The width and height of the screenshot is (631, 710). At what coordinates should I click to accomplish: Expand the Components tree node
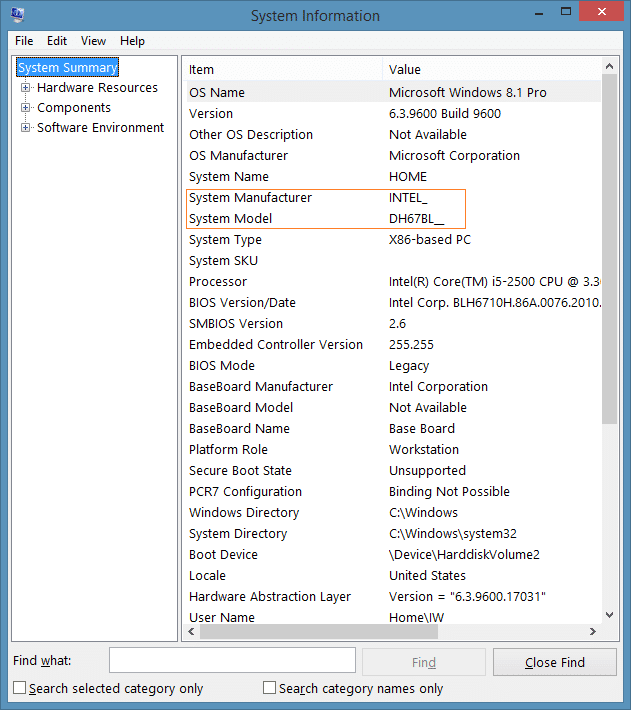(x=25, y=107)
